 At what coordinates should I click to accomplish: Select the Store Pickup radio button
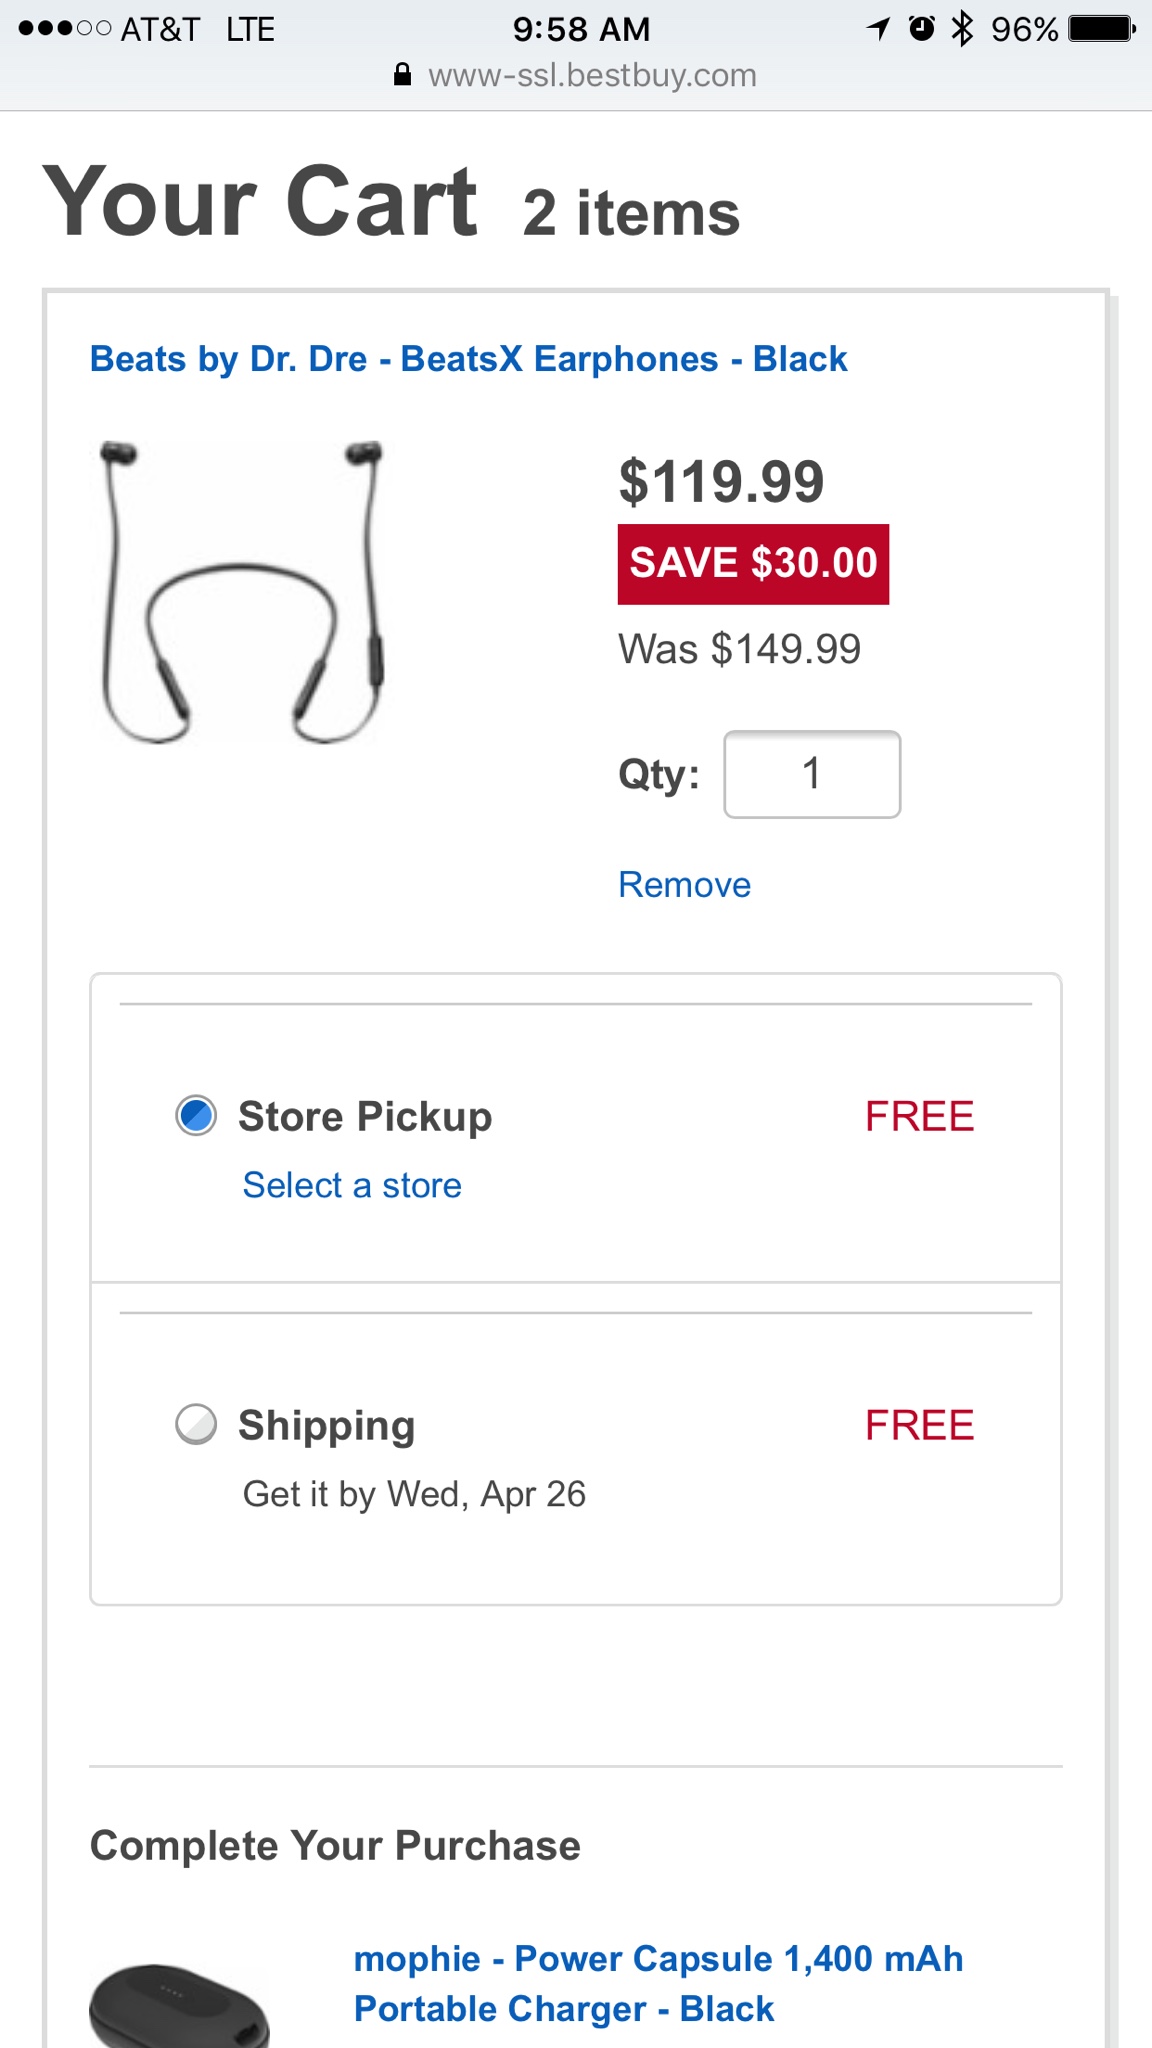[x=196, y=1116]
